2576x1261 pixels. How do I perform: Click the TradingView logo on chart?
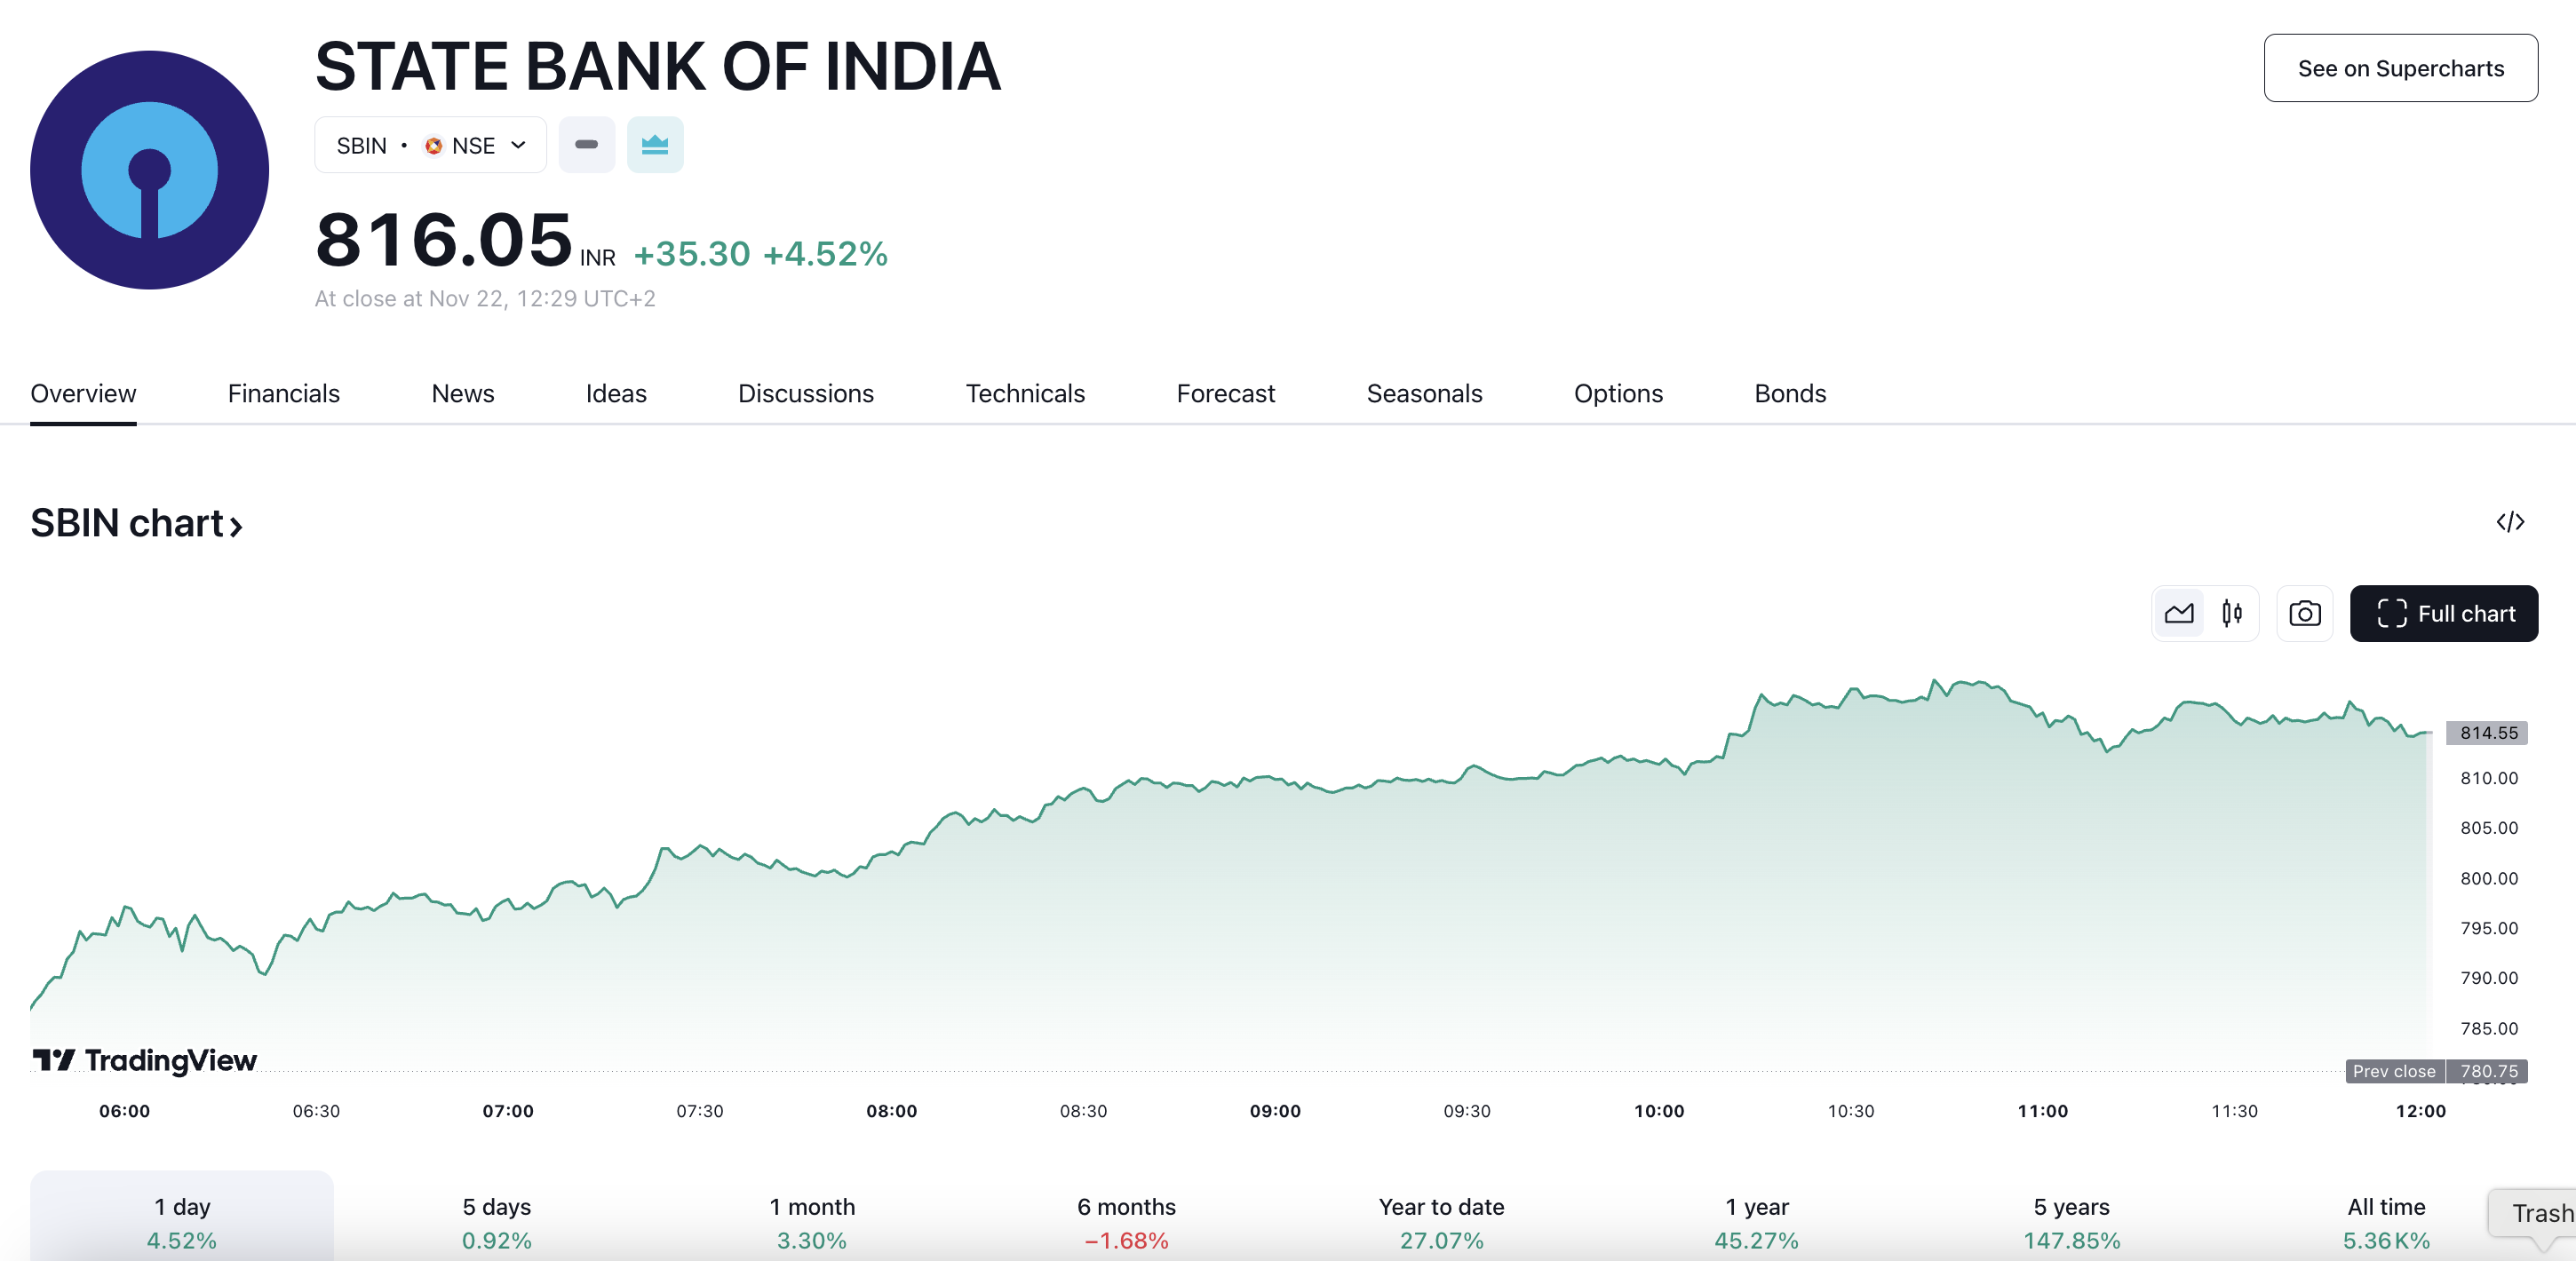tap(145, 1060)
